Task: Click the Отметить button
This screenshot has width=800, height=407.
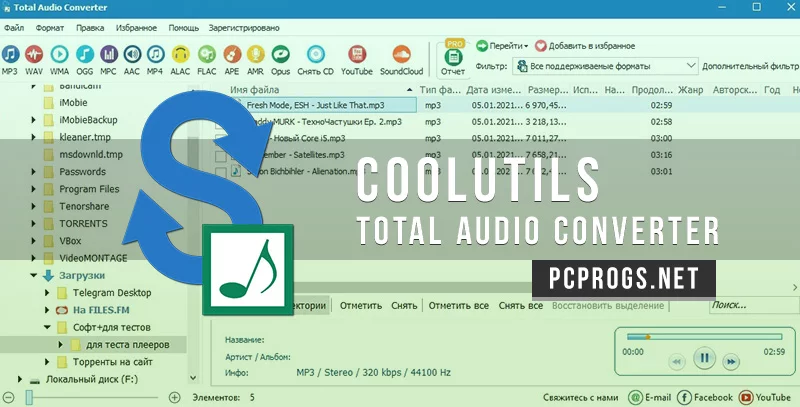Action: [x=361, y=306]
